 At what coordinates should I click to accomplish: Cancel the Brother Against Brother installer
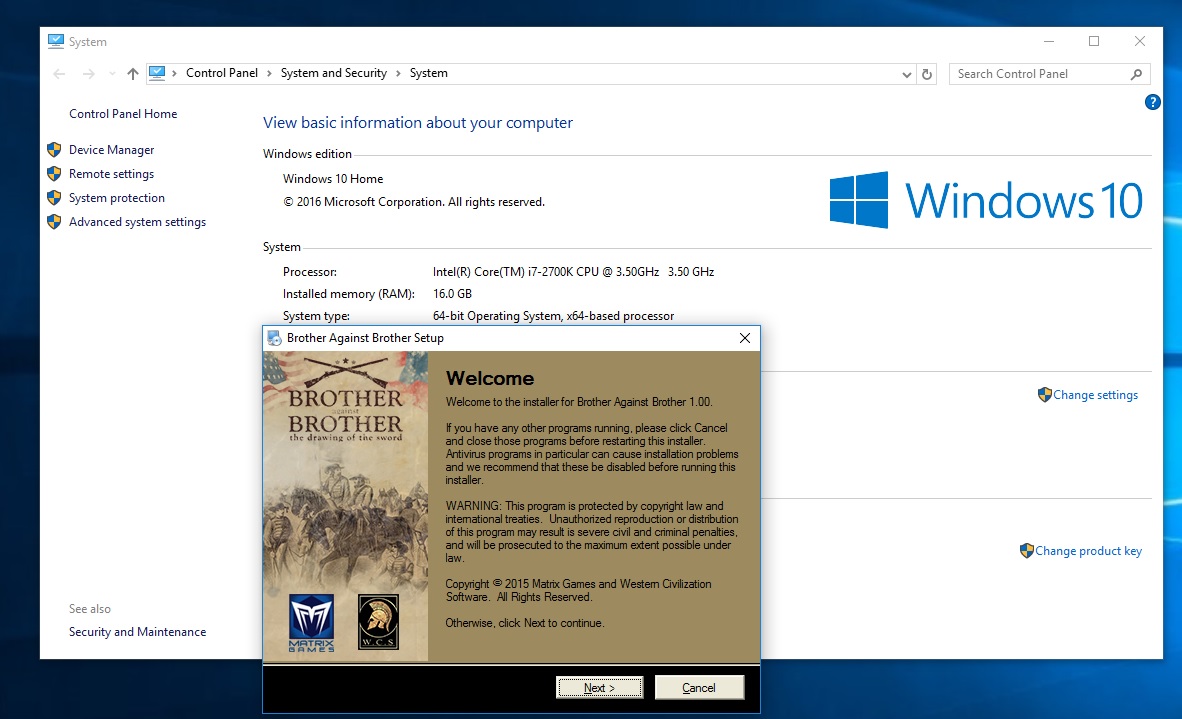[x=699, y=687]
